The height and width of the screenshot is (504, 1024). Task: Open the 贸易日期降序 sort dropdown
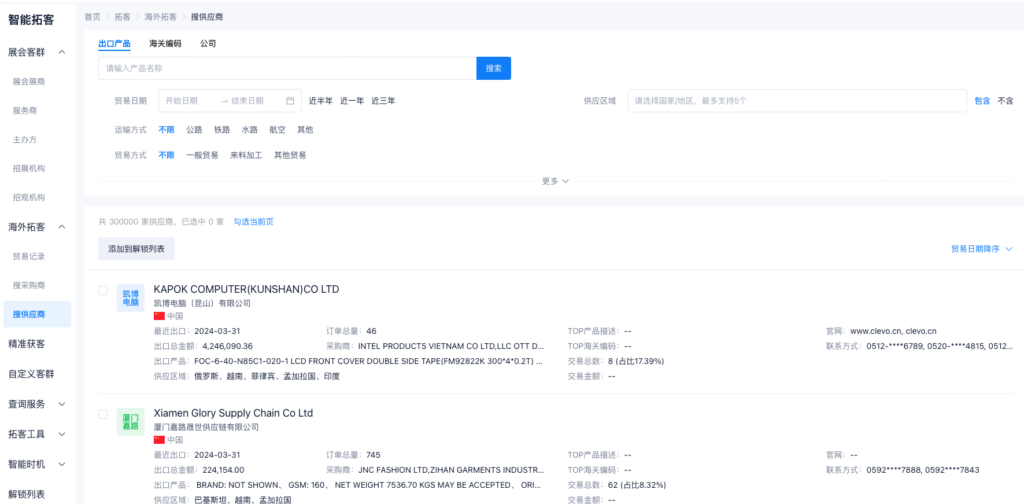click(981, 249)
